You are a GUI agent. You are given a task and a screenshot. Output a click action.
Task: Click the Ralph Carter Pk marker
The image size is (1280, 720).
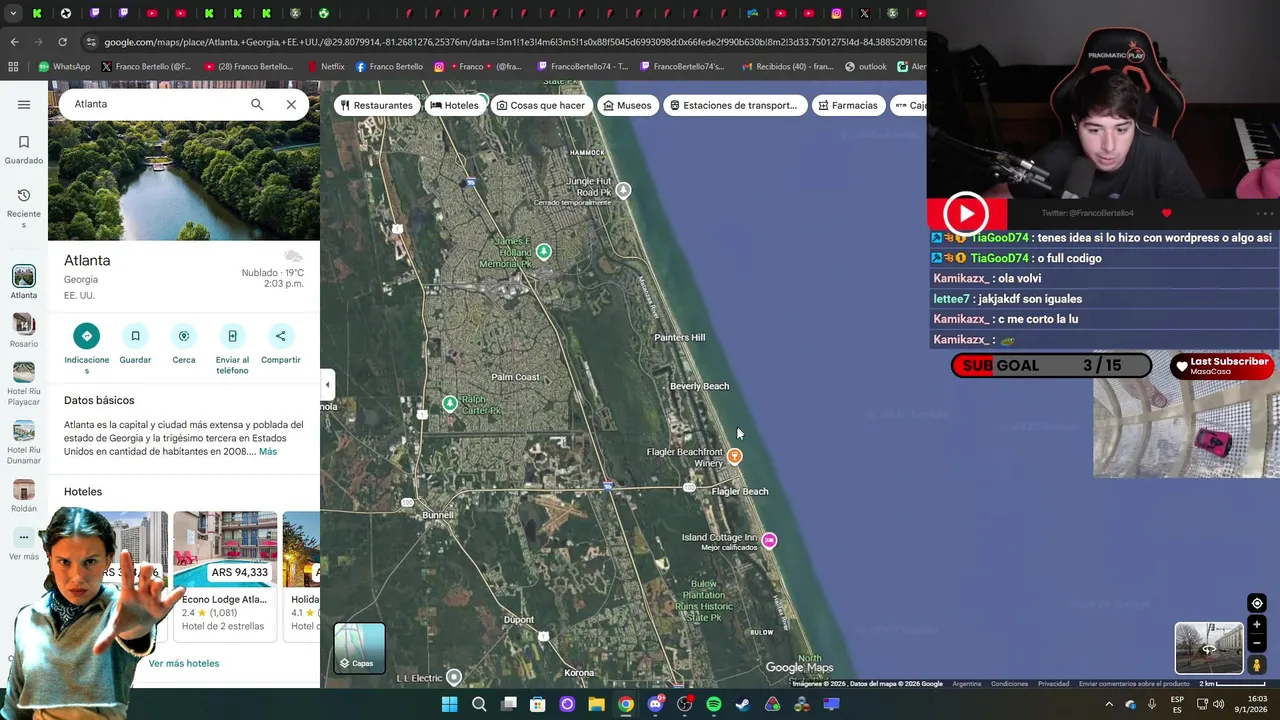tap(450, 404)
